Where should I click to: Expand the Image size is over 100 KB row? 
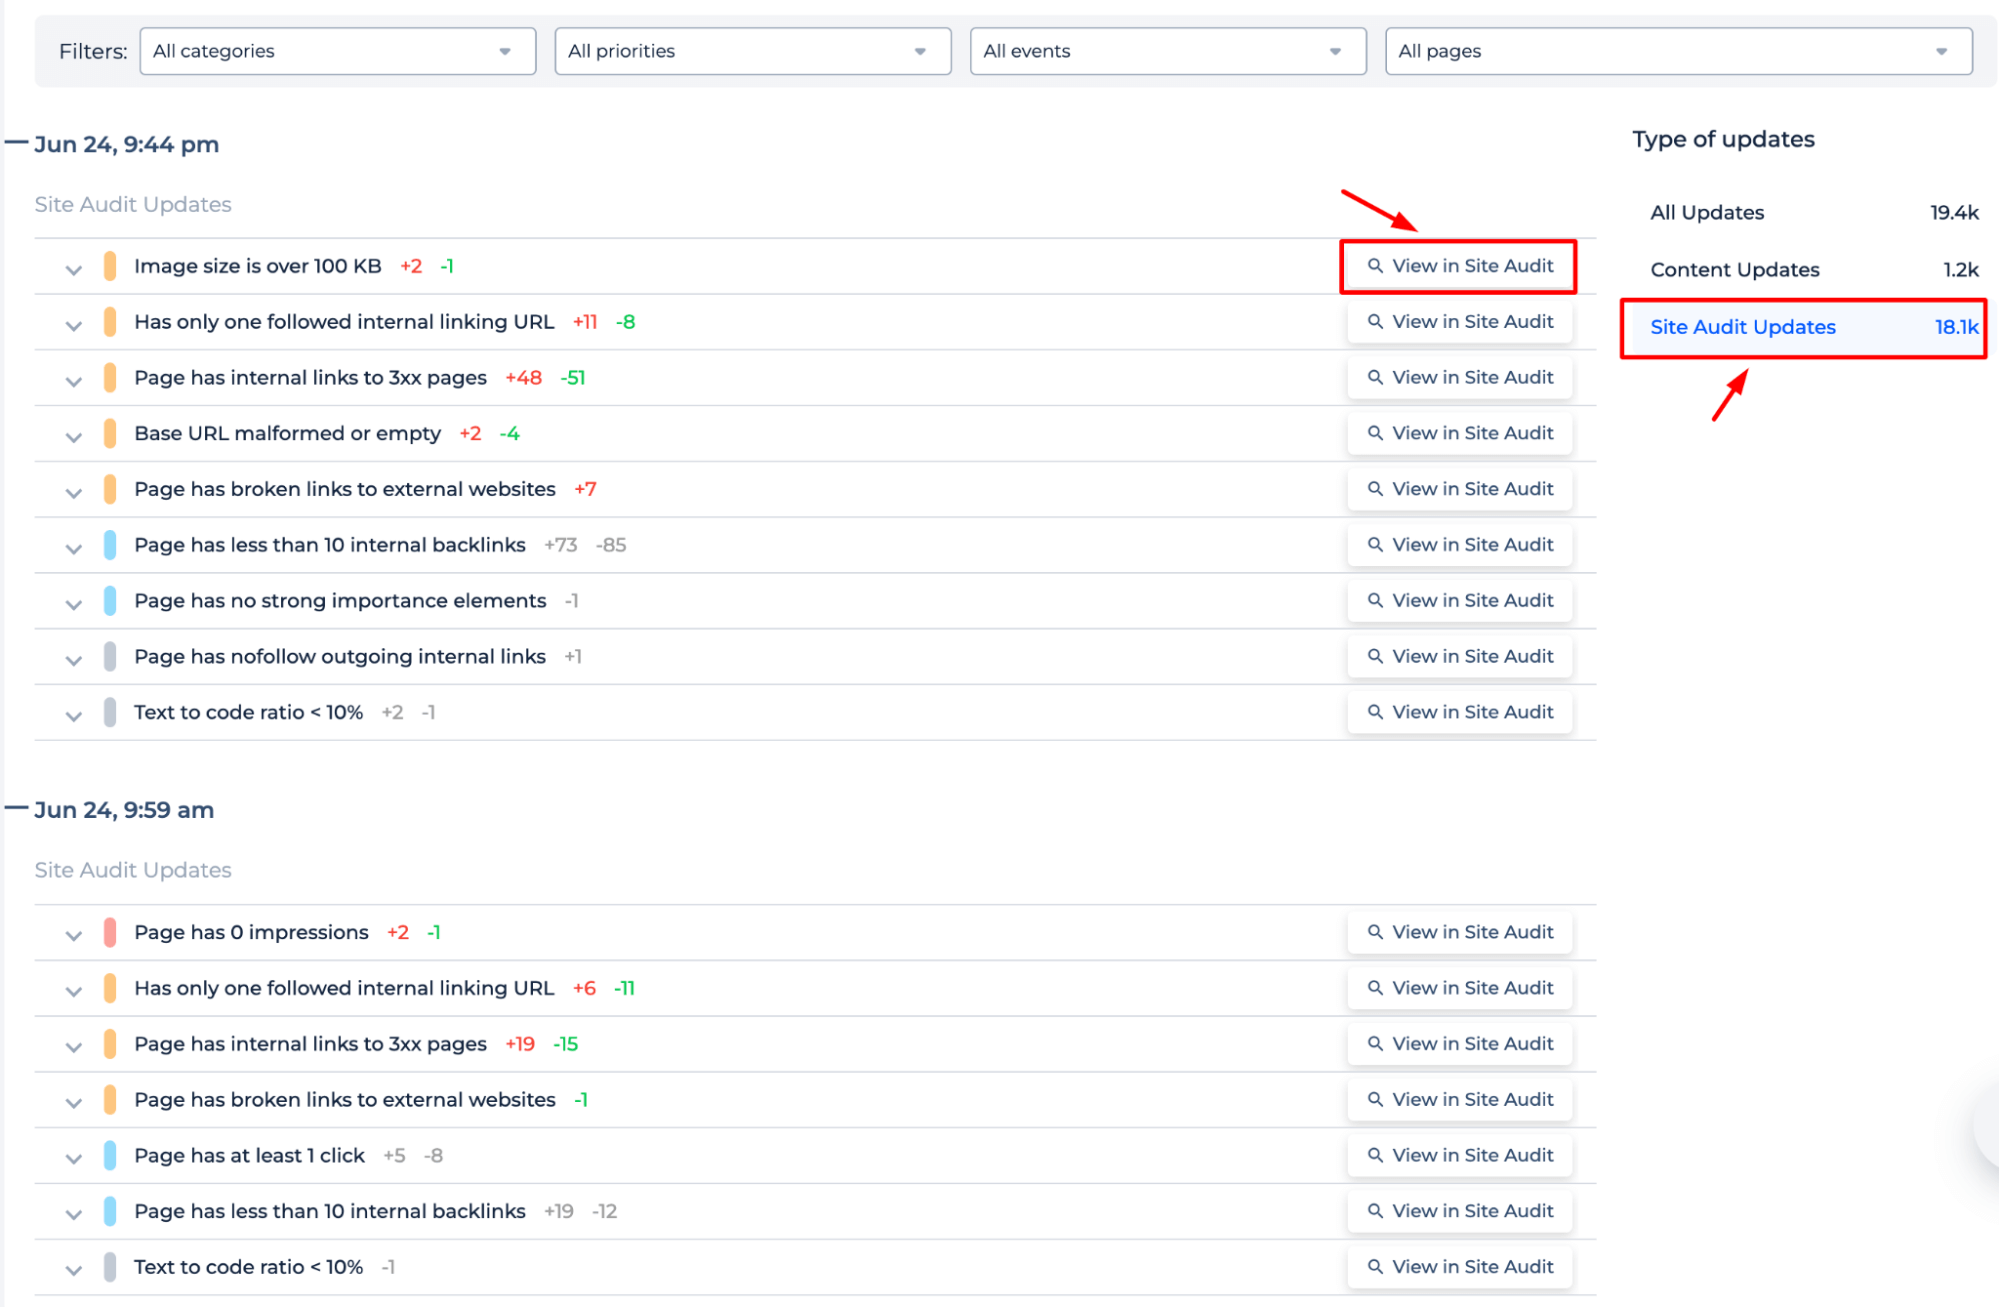pyautogui.click(x=73, y=269)
